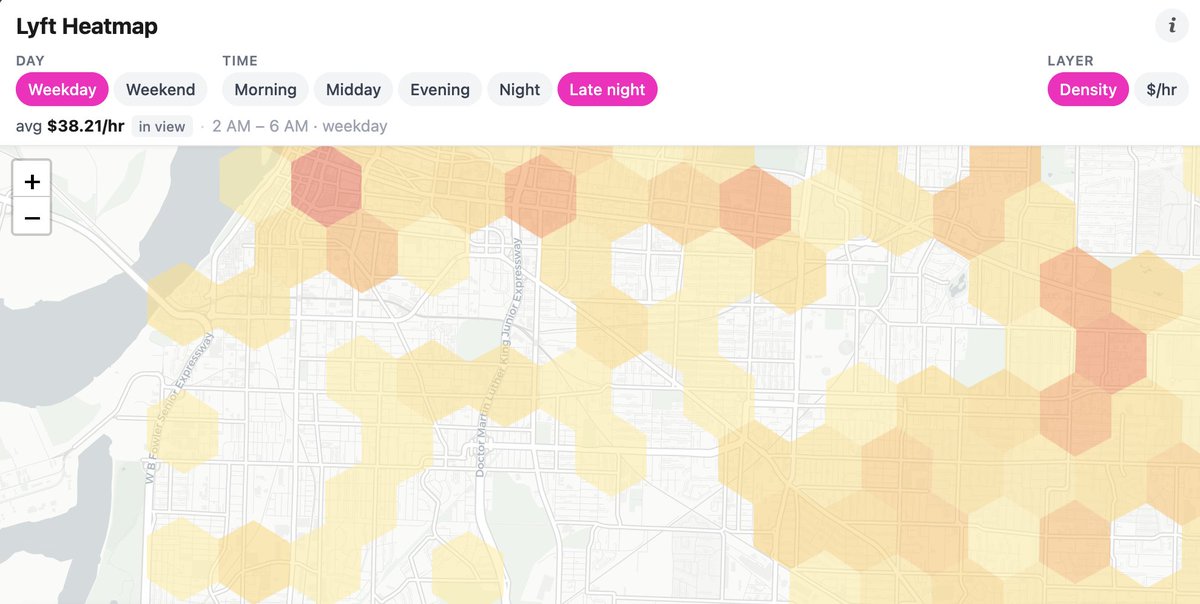Choose the Evening time slot
Image resolution: width=1200 pixels, height=604 pixels.
click(x=440, y=89)
